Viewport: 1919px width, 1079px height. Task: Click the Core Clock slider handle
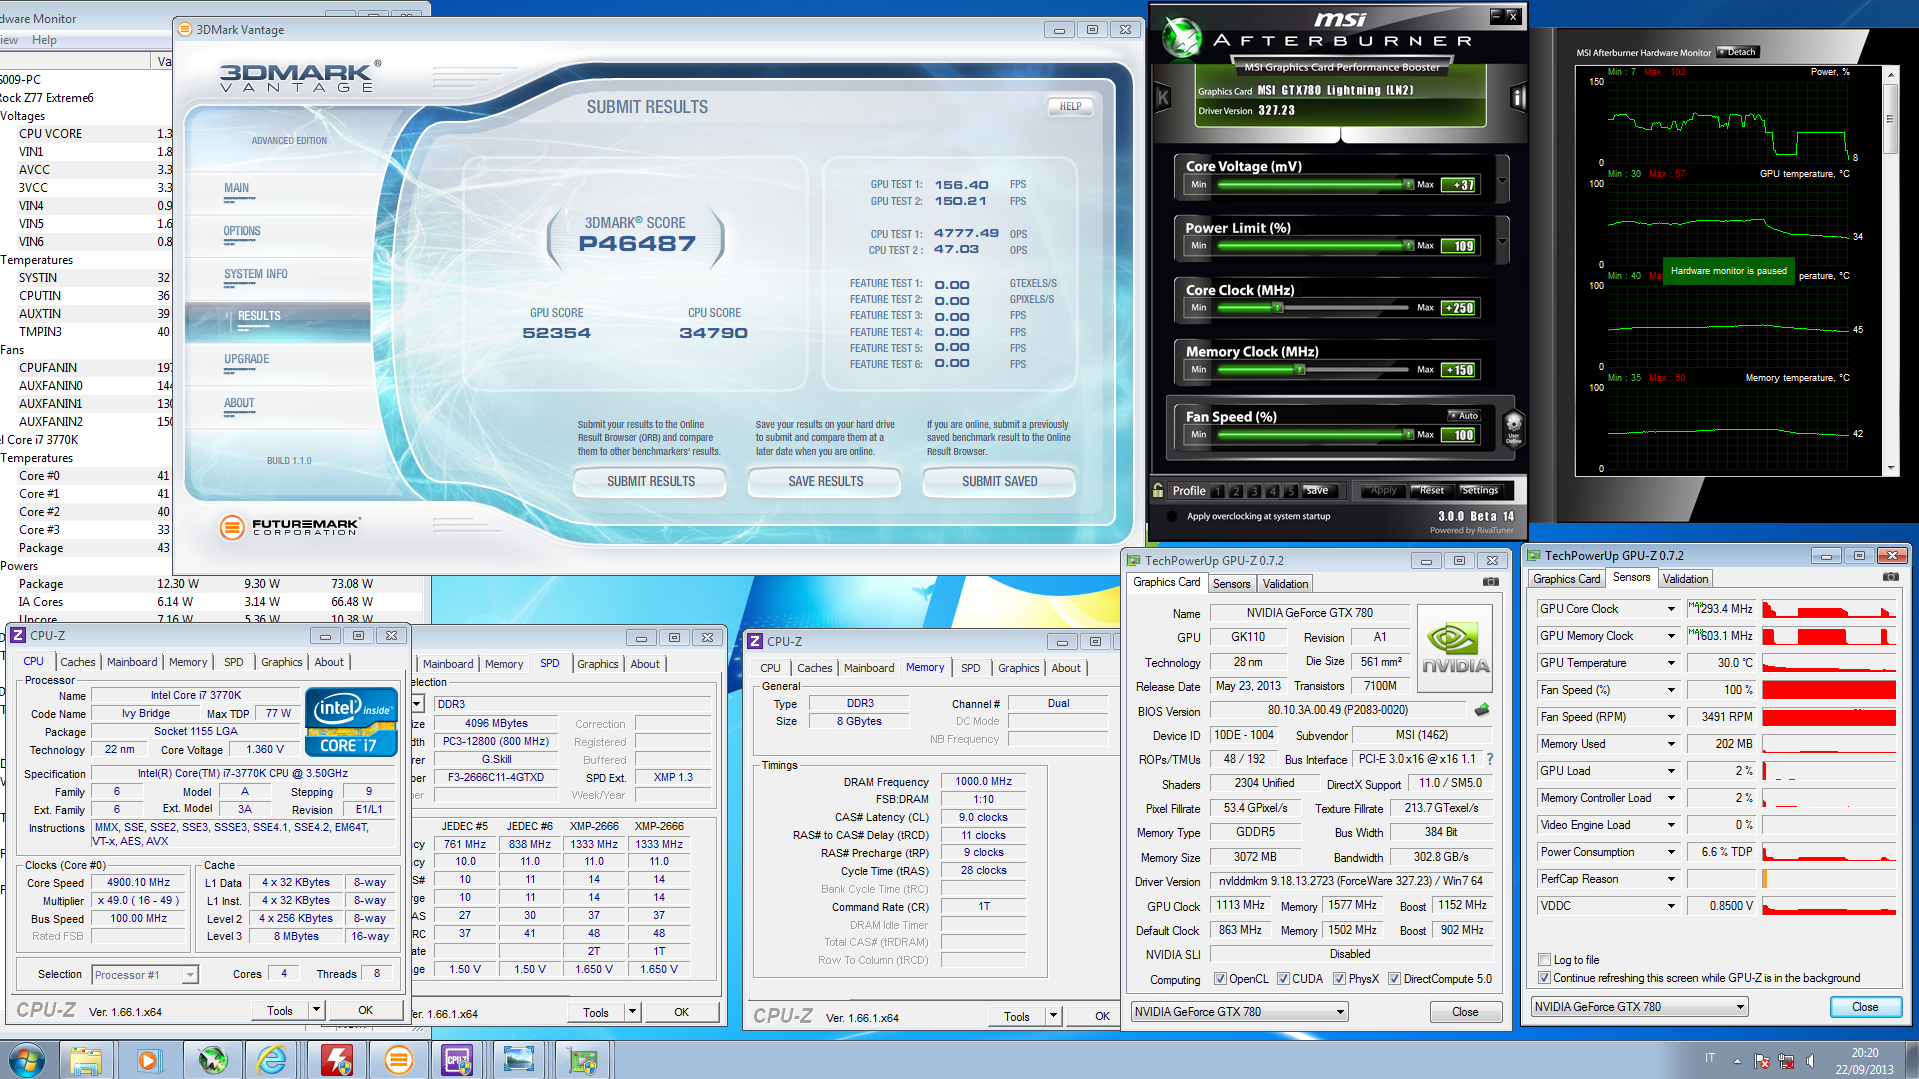(1278, 308)
